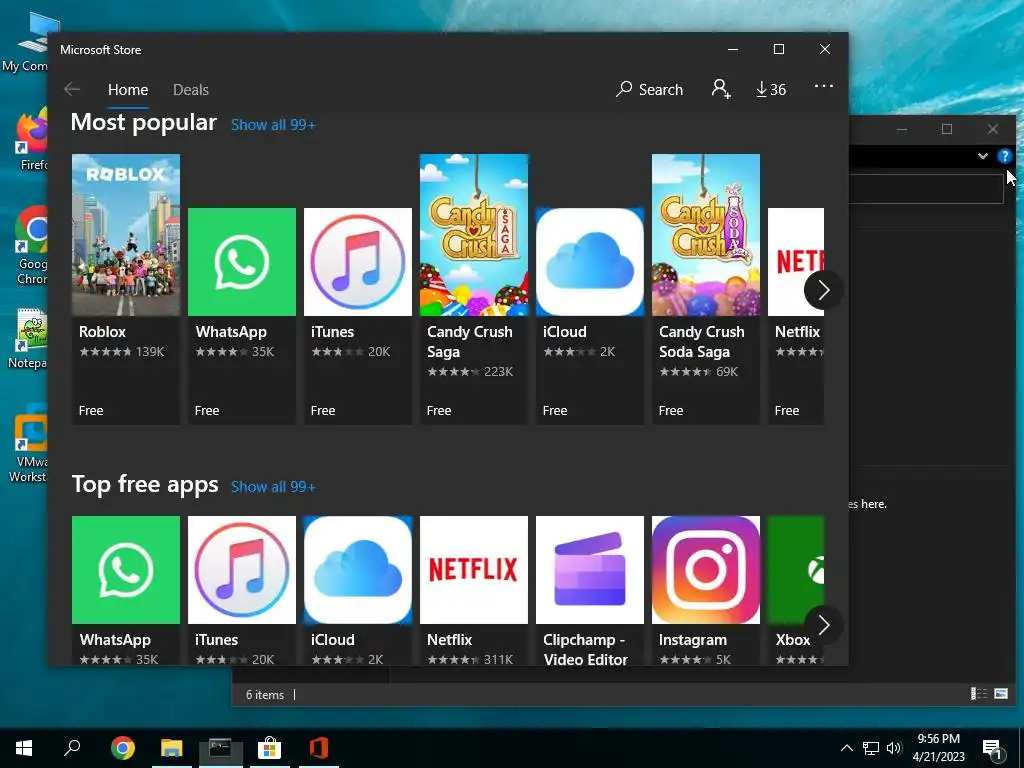Show next Most popular apps with arrow
Image resolution: width=1024 pixels, height=768 pixels.
click(x=823, y=290)
